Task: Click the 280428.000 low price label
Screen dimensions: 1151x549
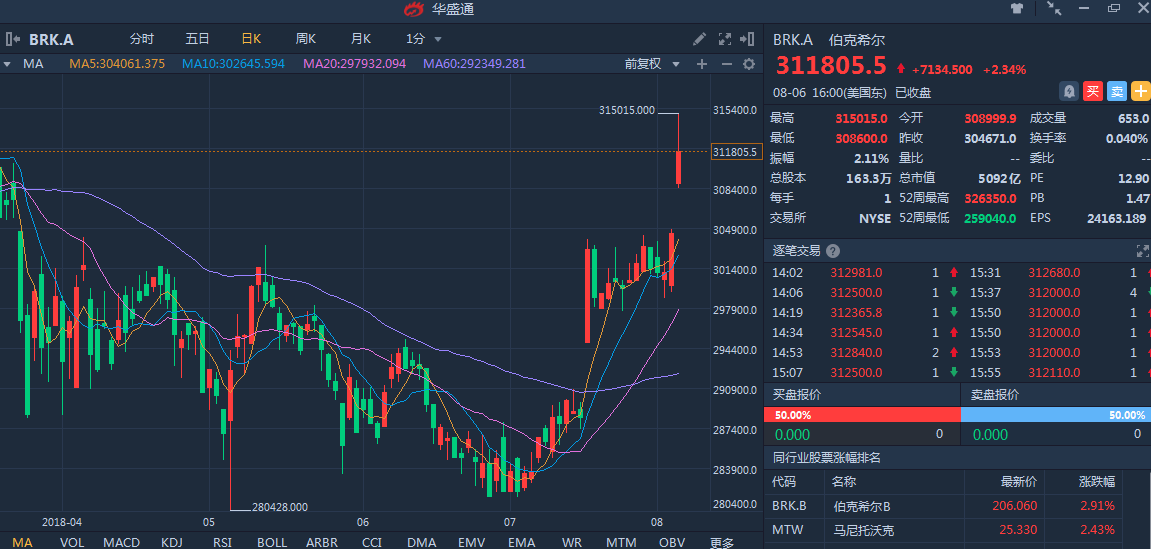Action: pyautogui.click(x=280, y=506)
